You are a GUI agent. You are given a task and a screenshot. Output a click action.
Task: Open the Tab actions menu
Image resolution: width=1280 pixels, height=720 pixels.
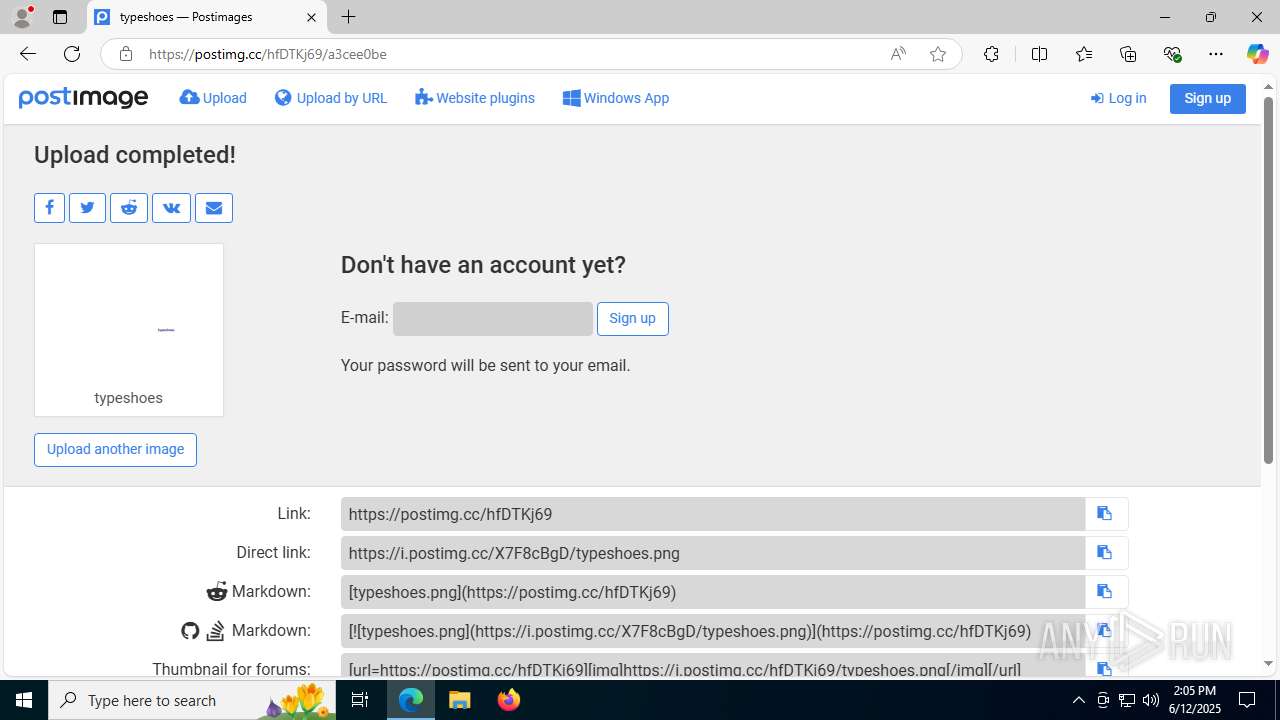click(x=60, y=17)
